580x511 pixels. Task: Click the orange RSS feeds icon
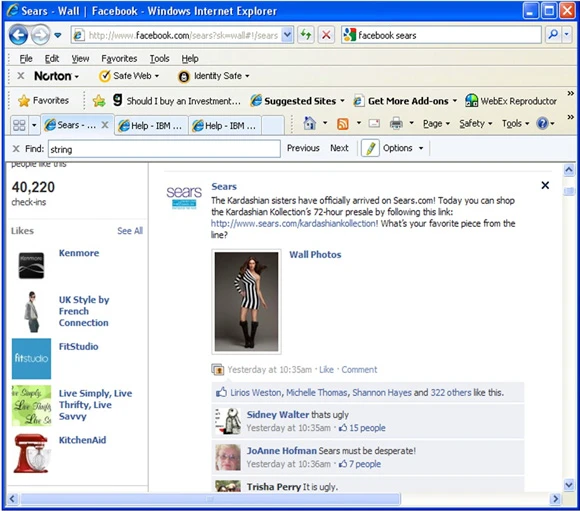343,124
